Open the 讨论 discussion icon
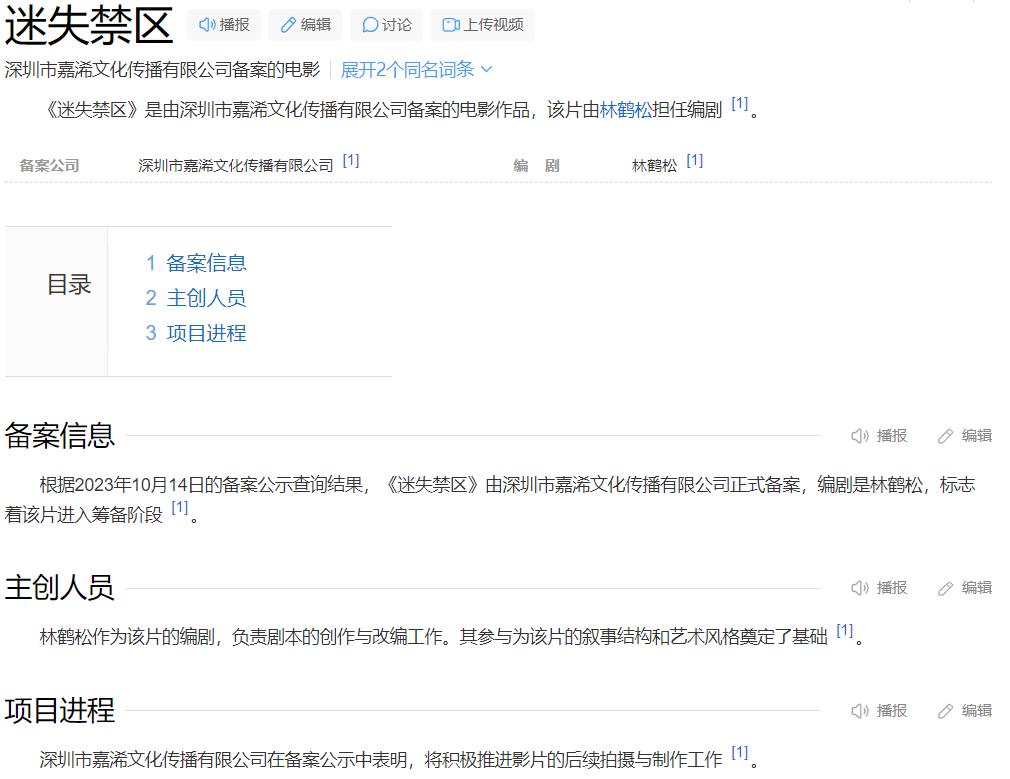Viewport: 1010px width, 779px height. (x=370, y=24)
